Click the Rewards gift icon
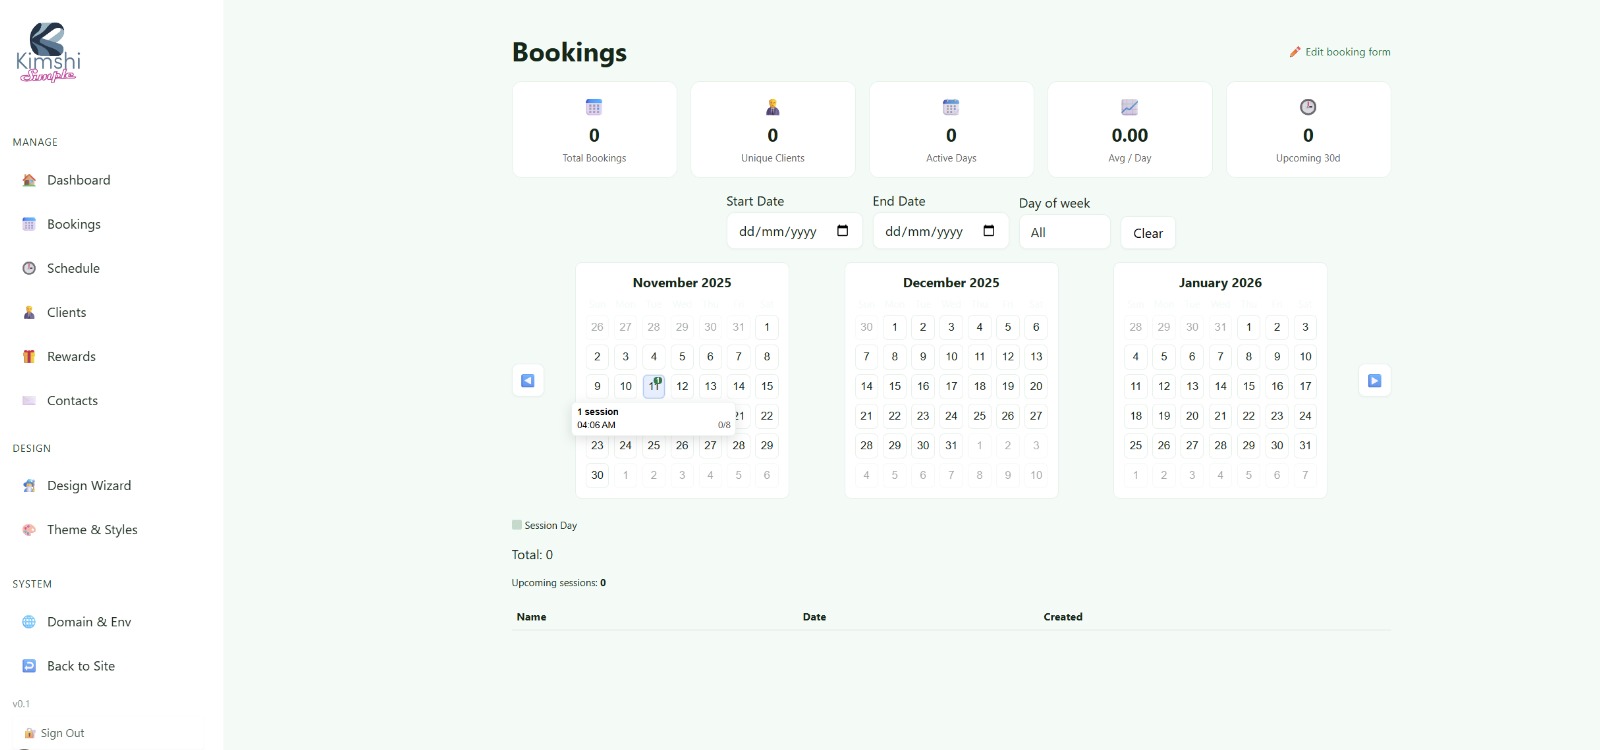Screen dimensions: 1600x750 click(29, 356)
